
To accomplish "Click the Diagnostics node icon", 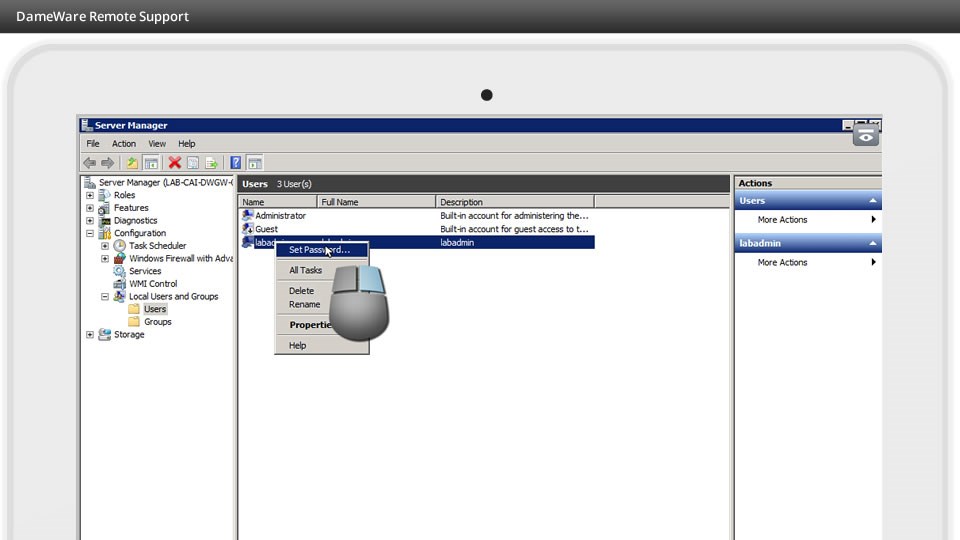I will tap(105, 220).
